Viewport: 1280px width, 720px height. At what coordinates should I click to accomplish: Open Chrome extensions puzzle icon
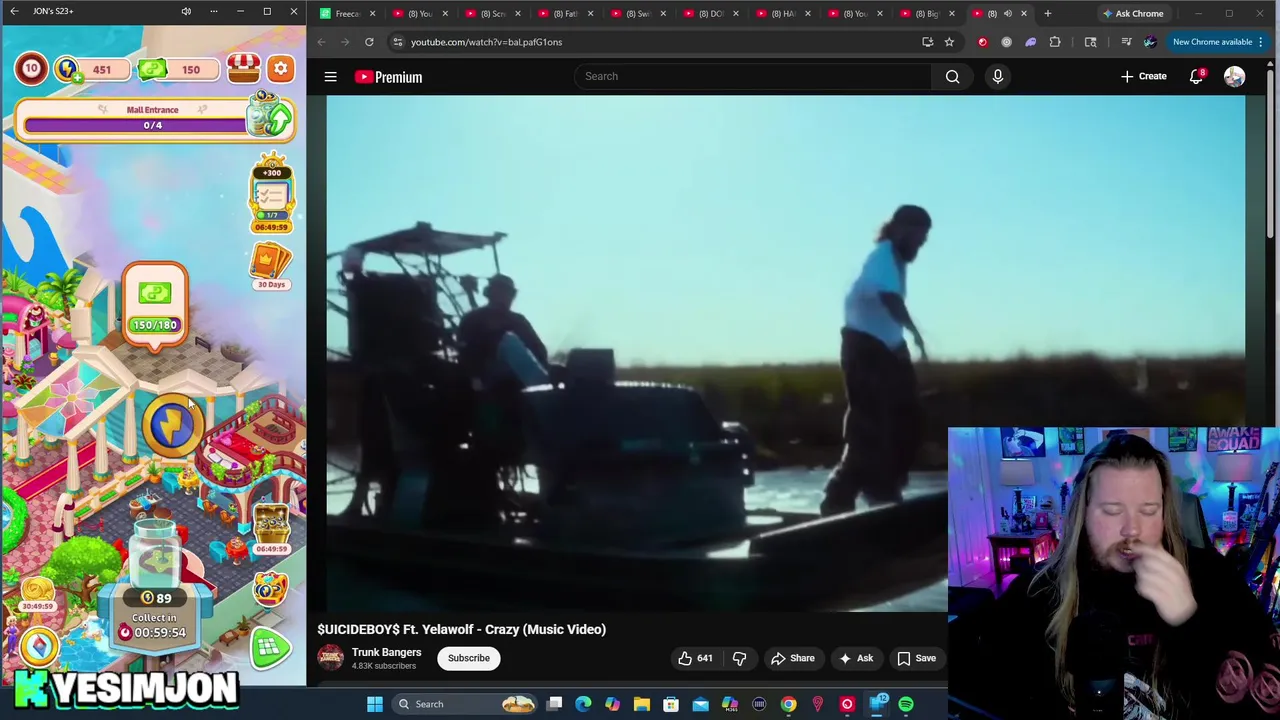[x=1055, y=42]
